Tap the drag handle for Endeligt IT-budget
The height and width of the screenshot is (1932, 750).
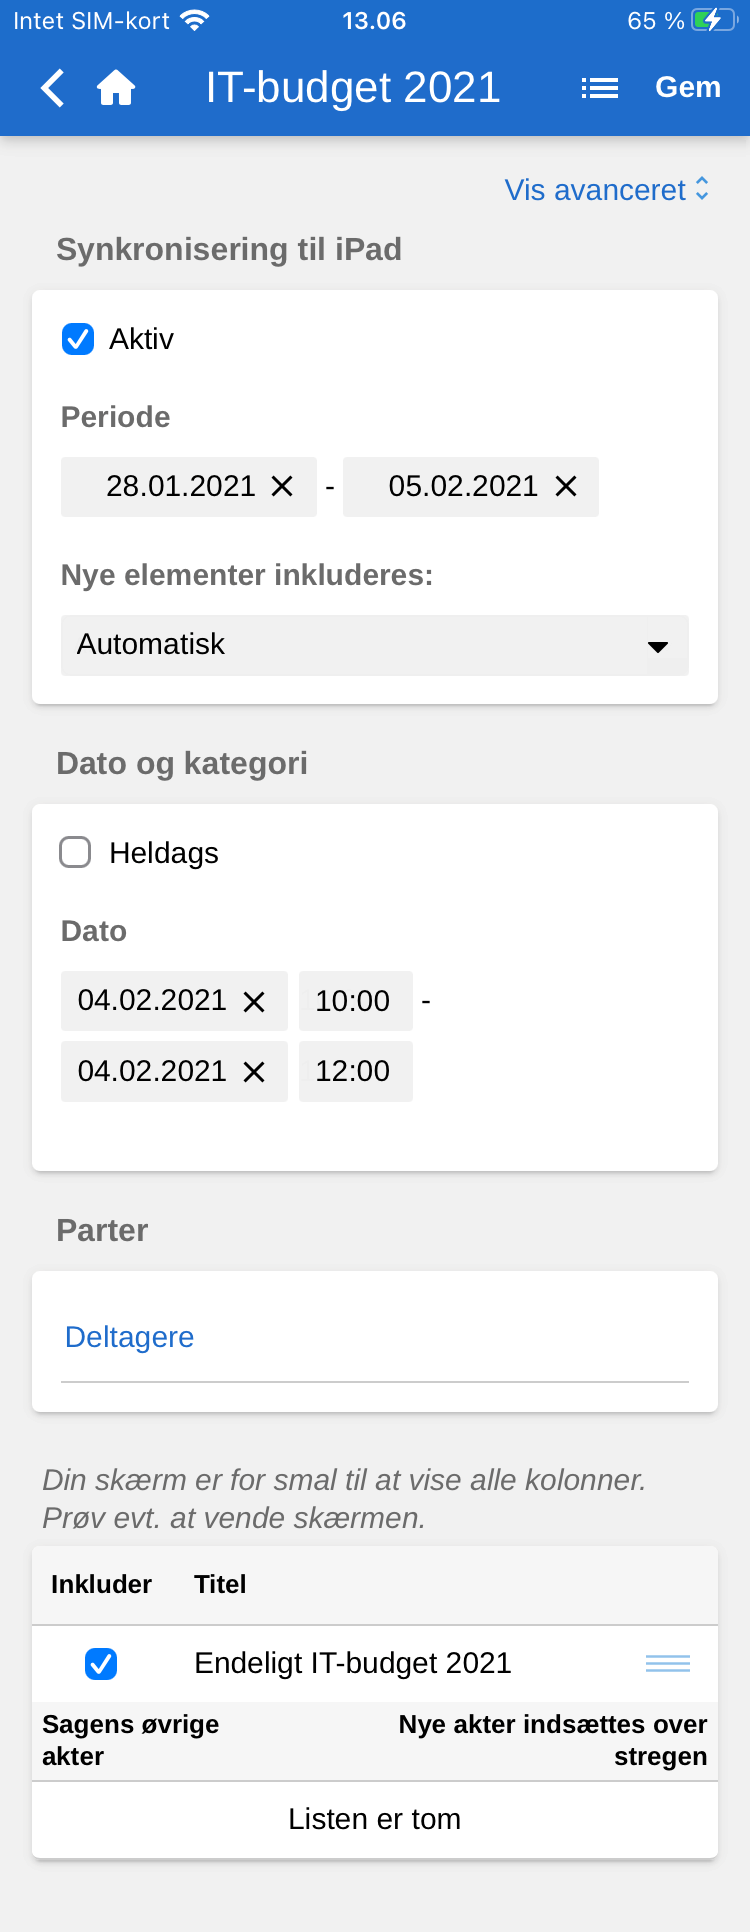pyautogui.click(x=668, y=1663)
